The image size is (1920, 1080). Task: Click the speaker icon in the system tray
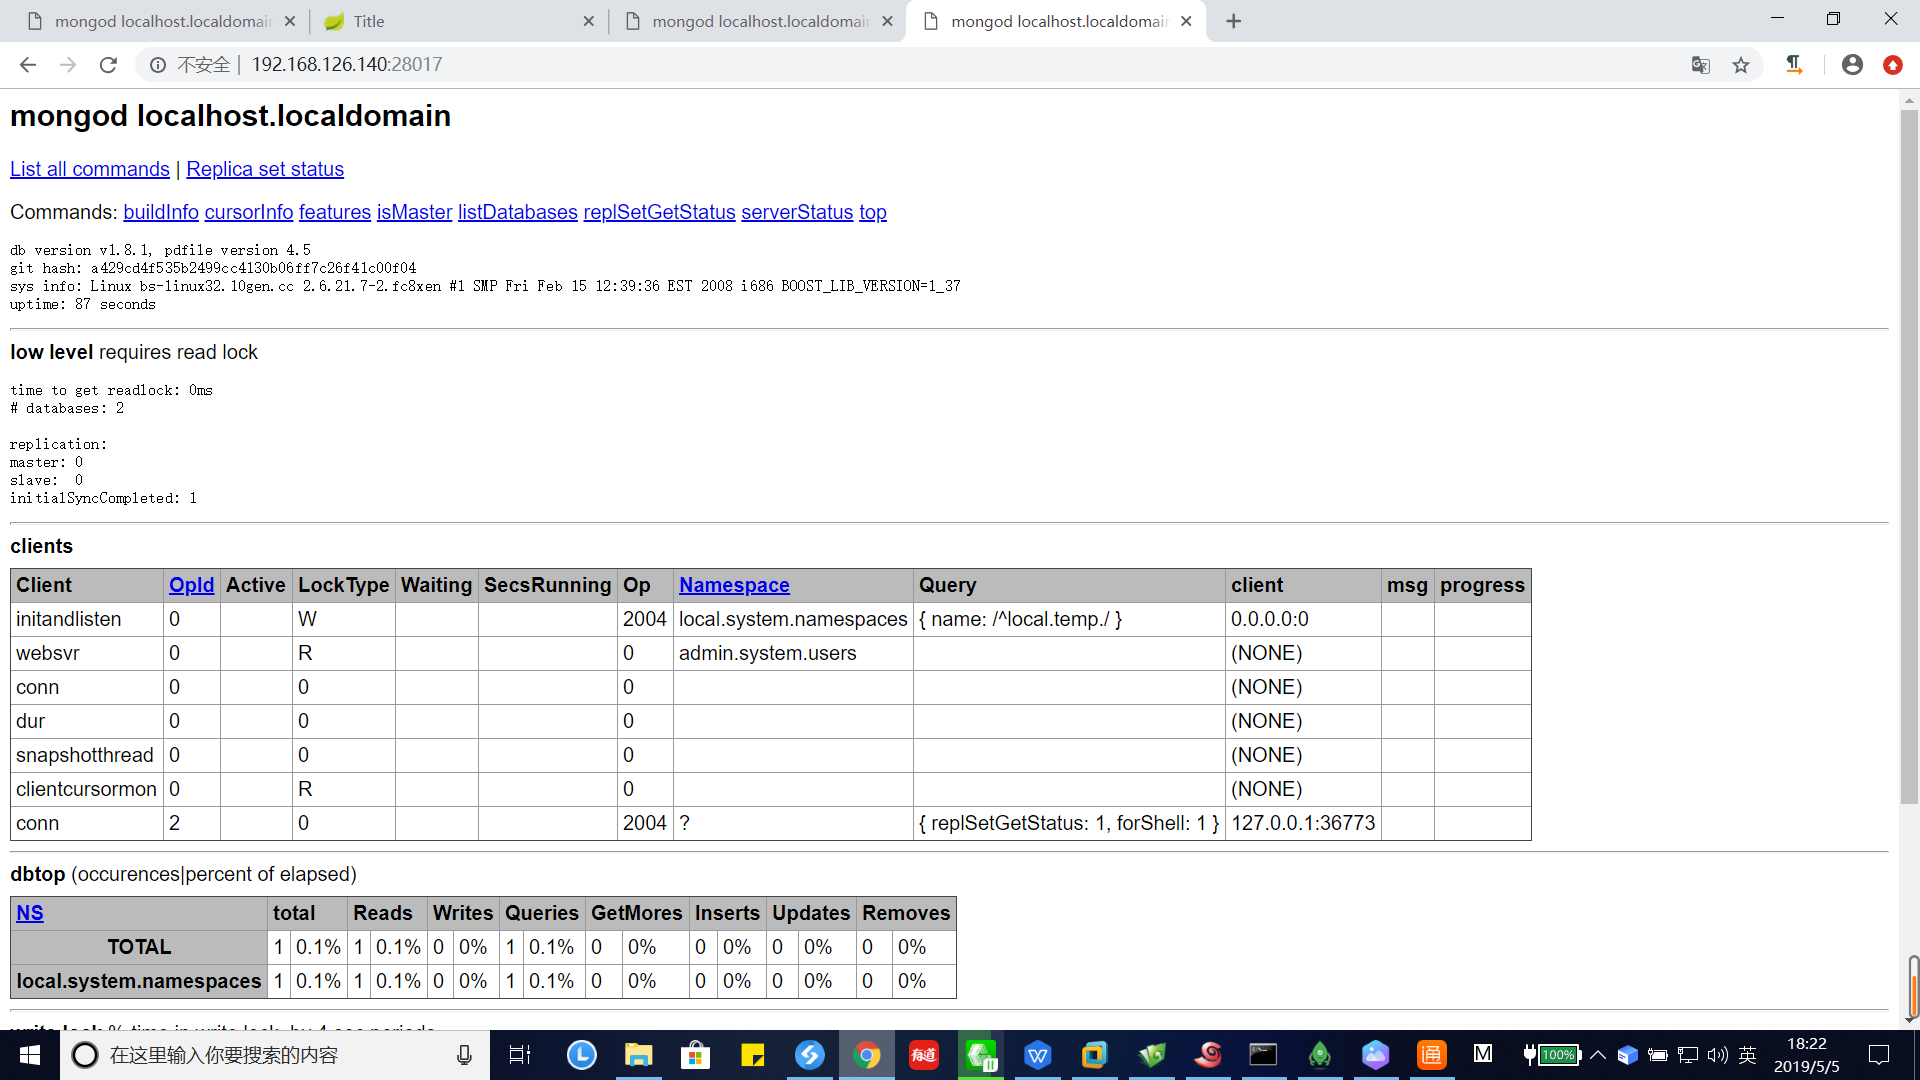[1718, 1055]
